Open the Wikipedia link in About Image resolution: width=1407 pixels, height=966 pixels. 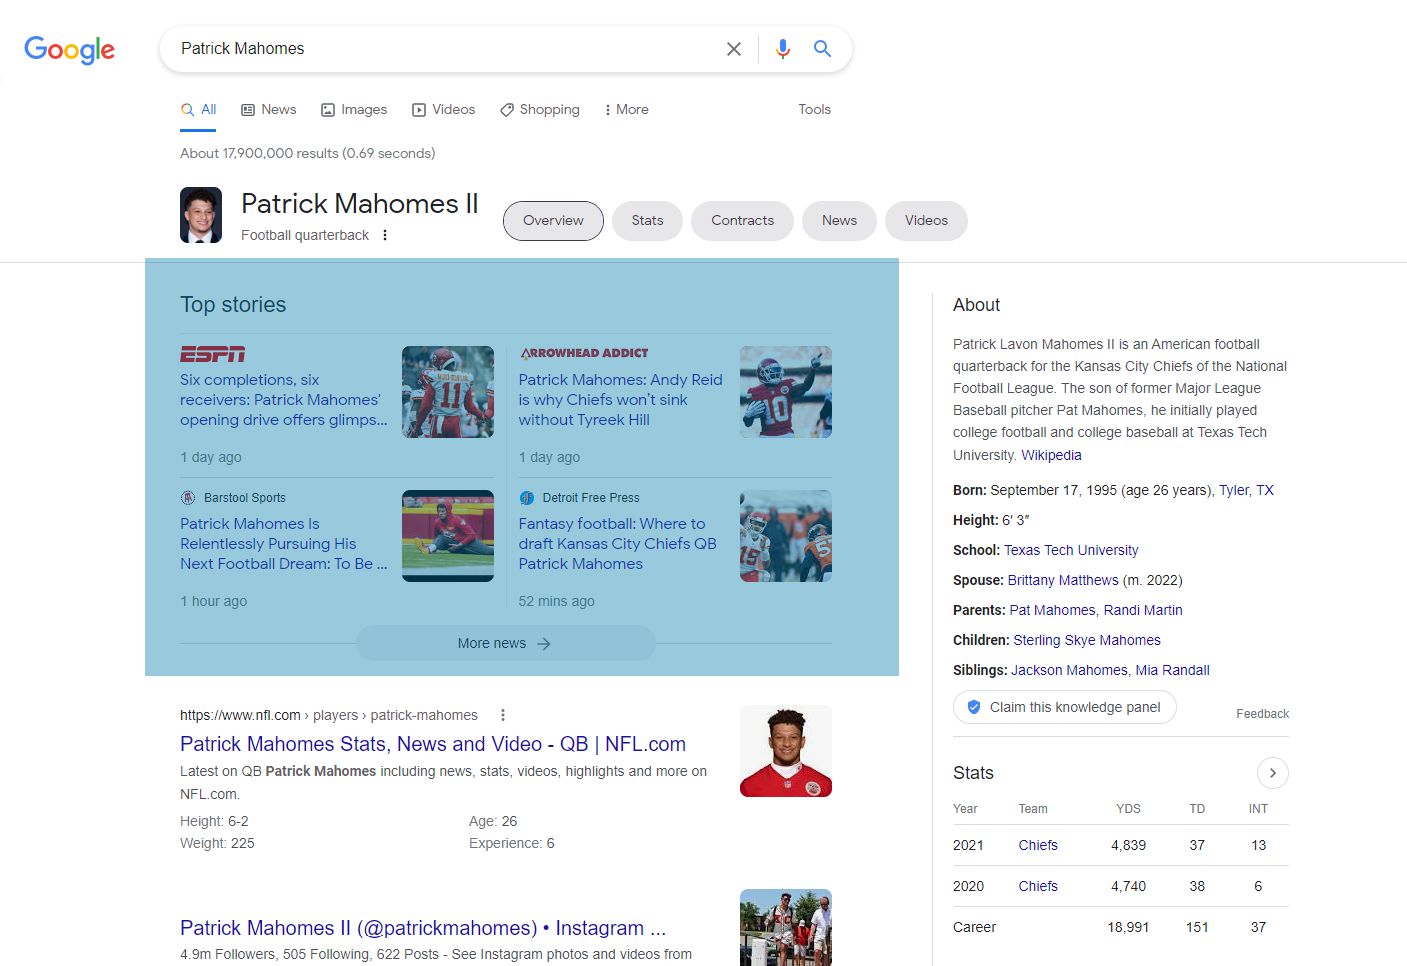[1051, 455]
